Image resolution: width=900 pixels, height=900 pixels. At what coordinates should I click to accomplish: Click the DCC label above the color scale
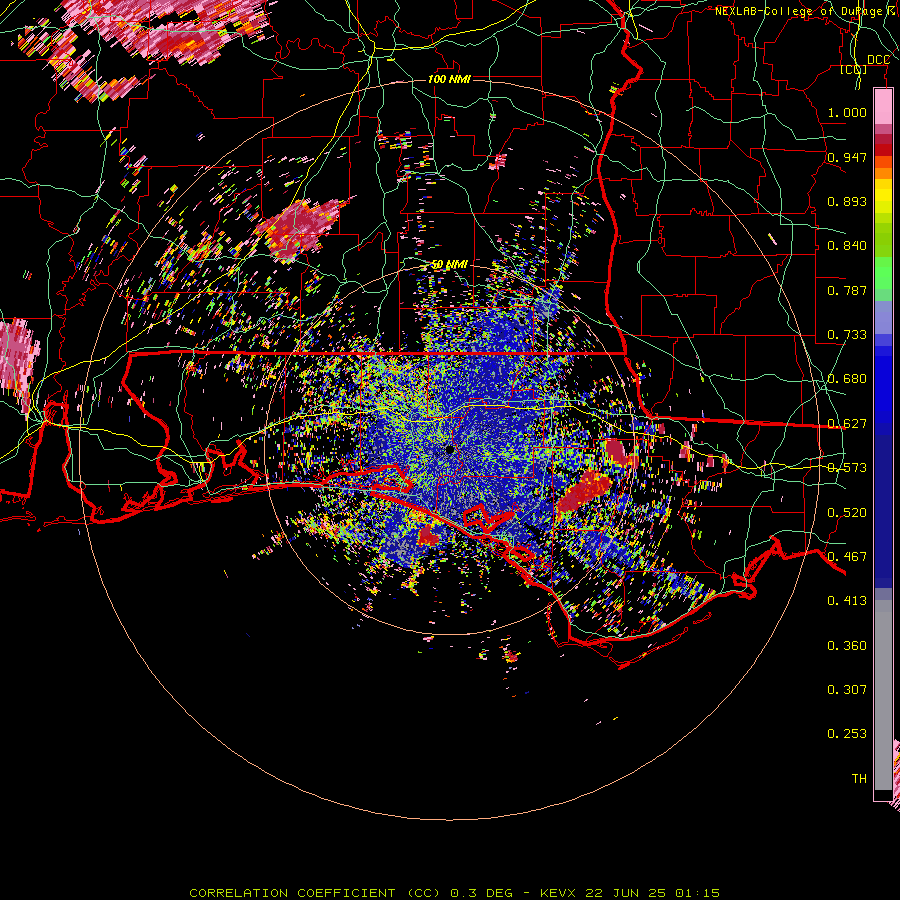click(878, 60)
